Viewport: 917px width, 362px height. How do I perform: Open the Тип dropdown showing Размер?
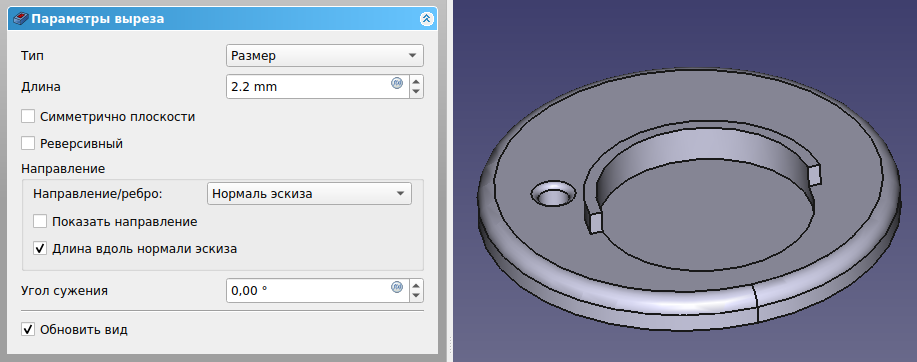325,56
